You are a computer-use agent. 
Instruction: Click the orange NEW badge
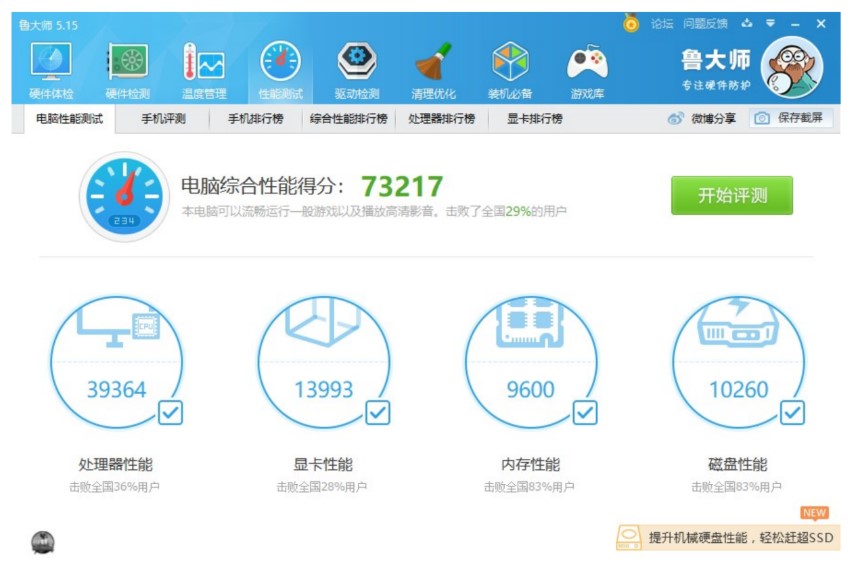click(814, 513)
